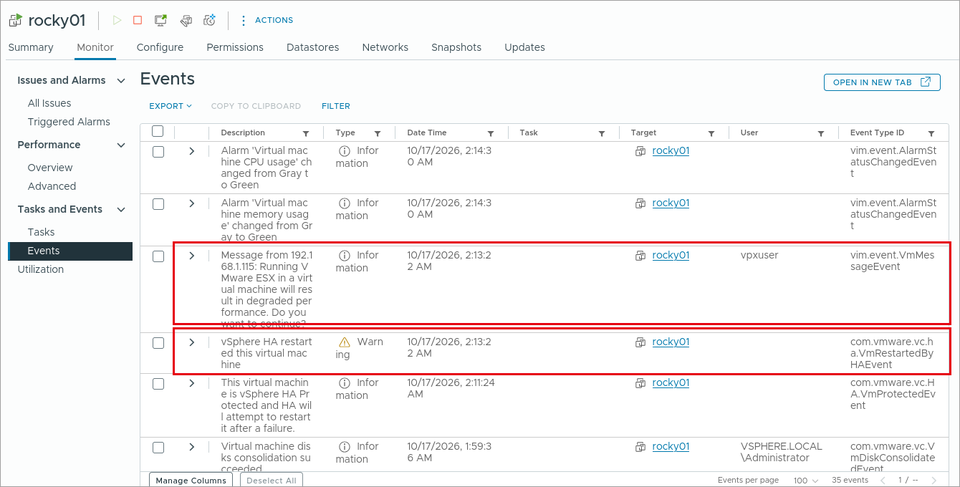Go to next events page arrow

point(934,480)
